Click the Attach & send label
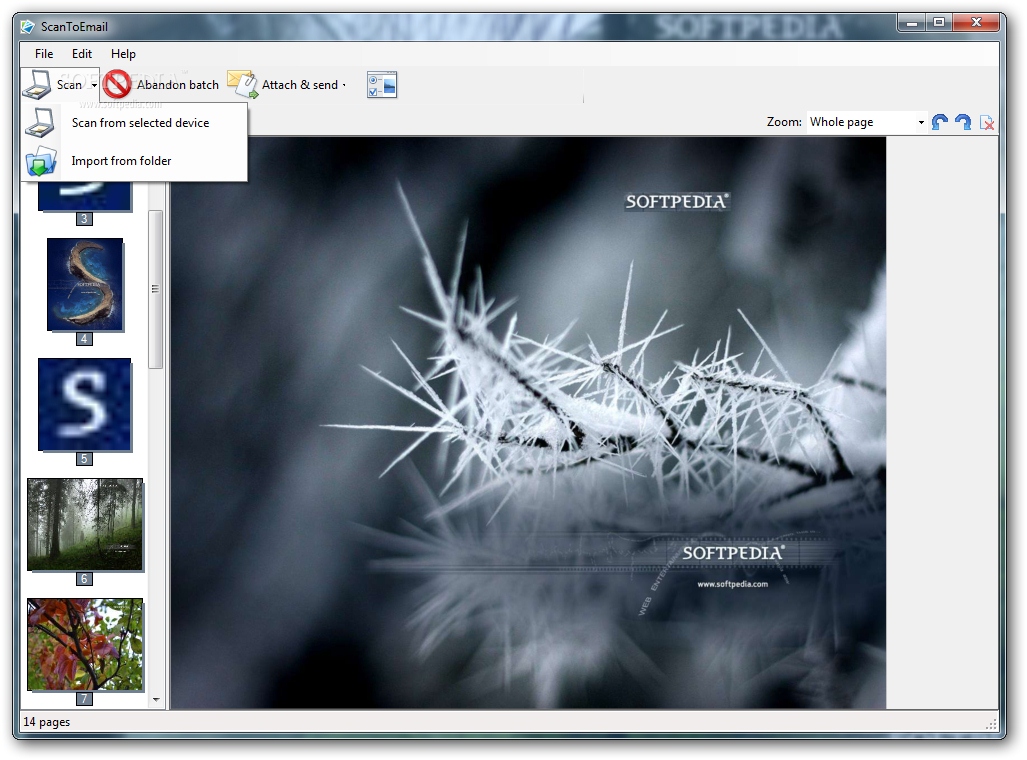Image resolution: width=1027 pixels, height=760 pixels. coord(300,85)
